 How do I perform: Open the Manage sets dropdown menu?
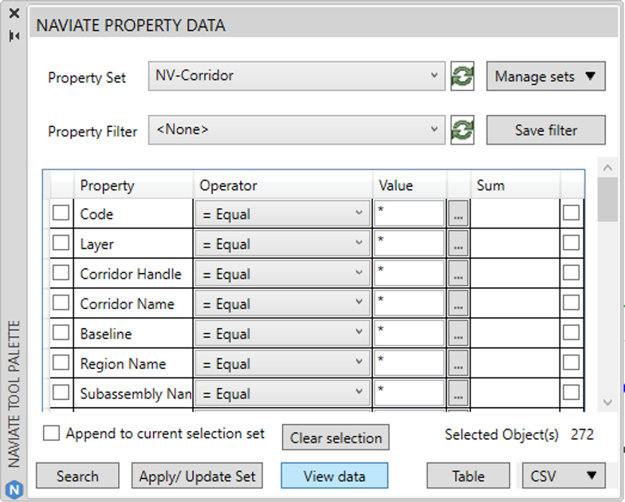546,76
